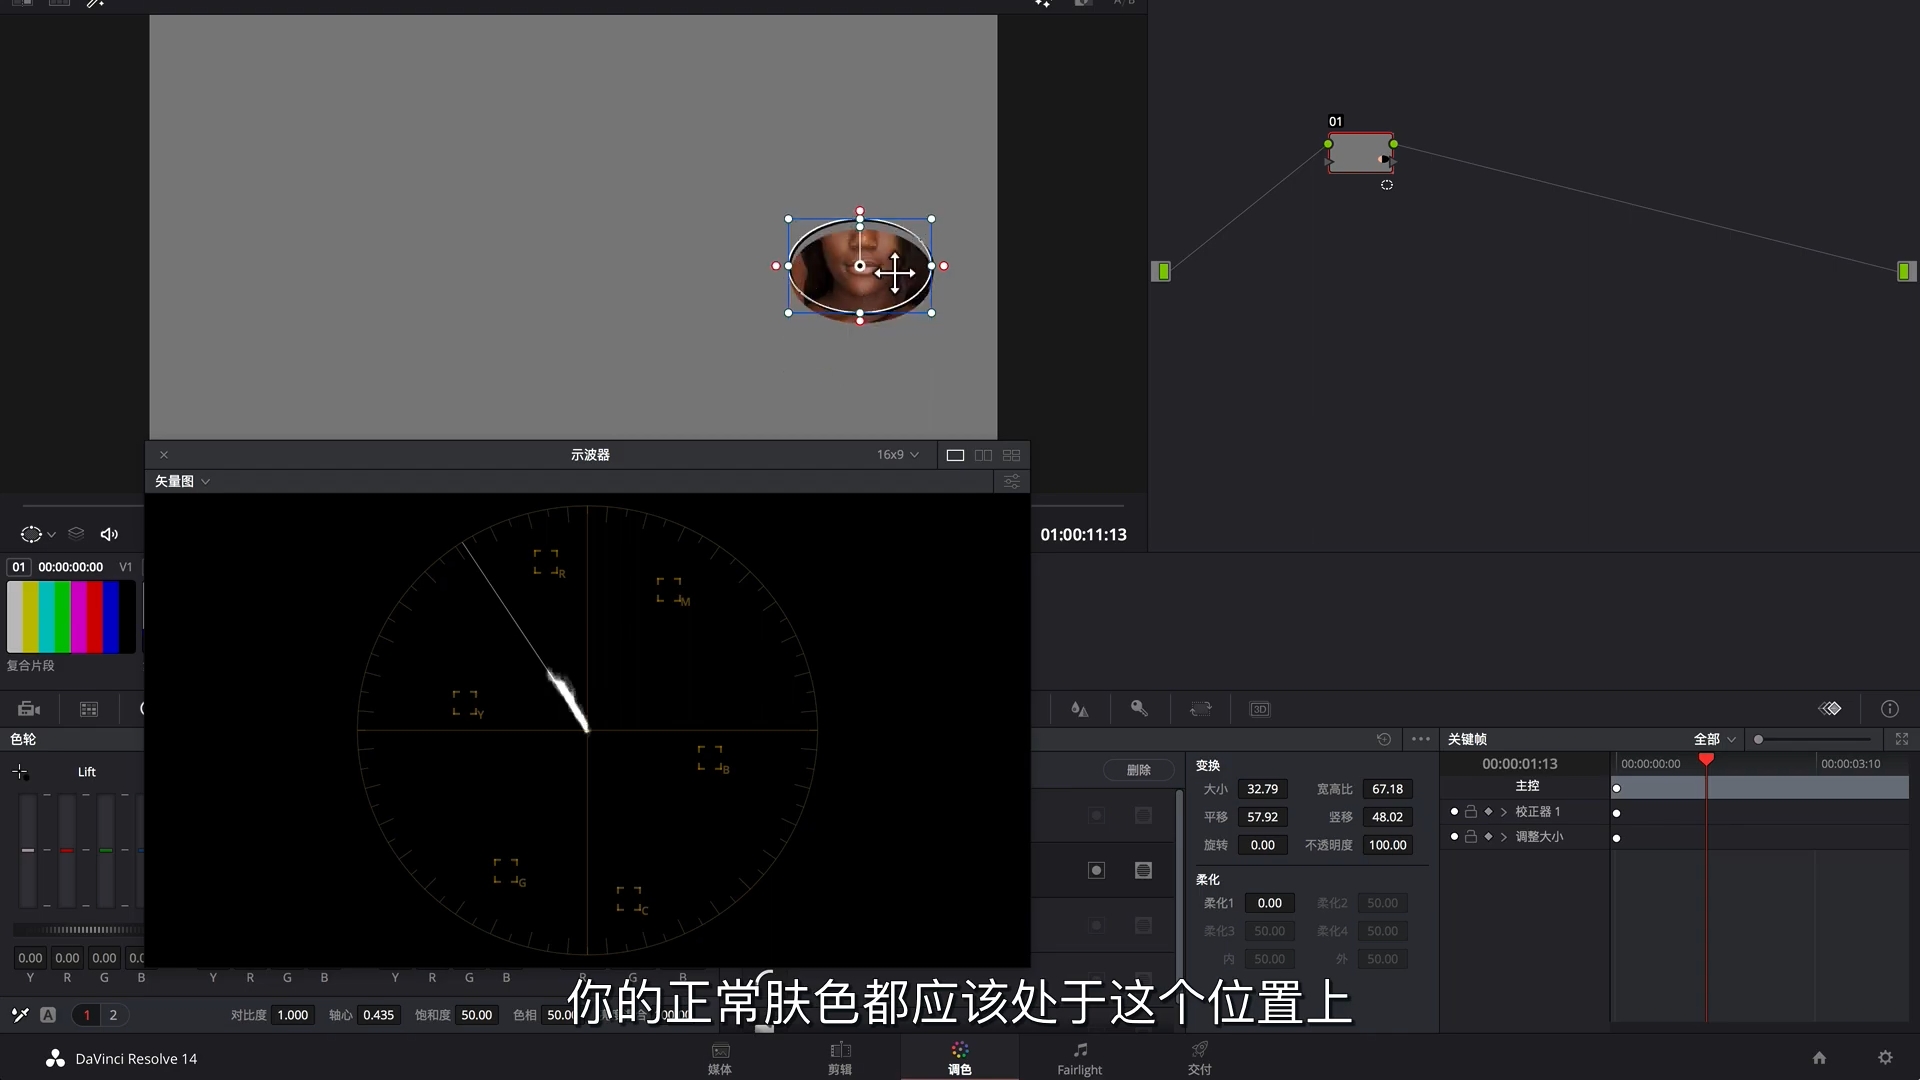The height and width of the screenshot is (1080, 1920).
Task: Open the Blur/Sharpen palette icon
Action: pos(1080,709)
